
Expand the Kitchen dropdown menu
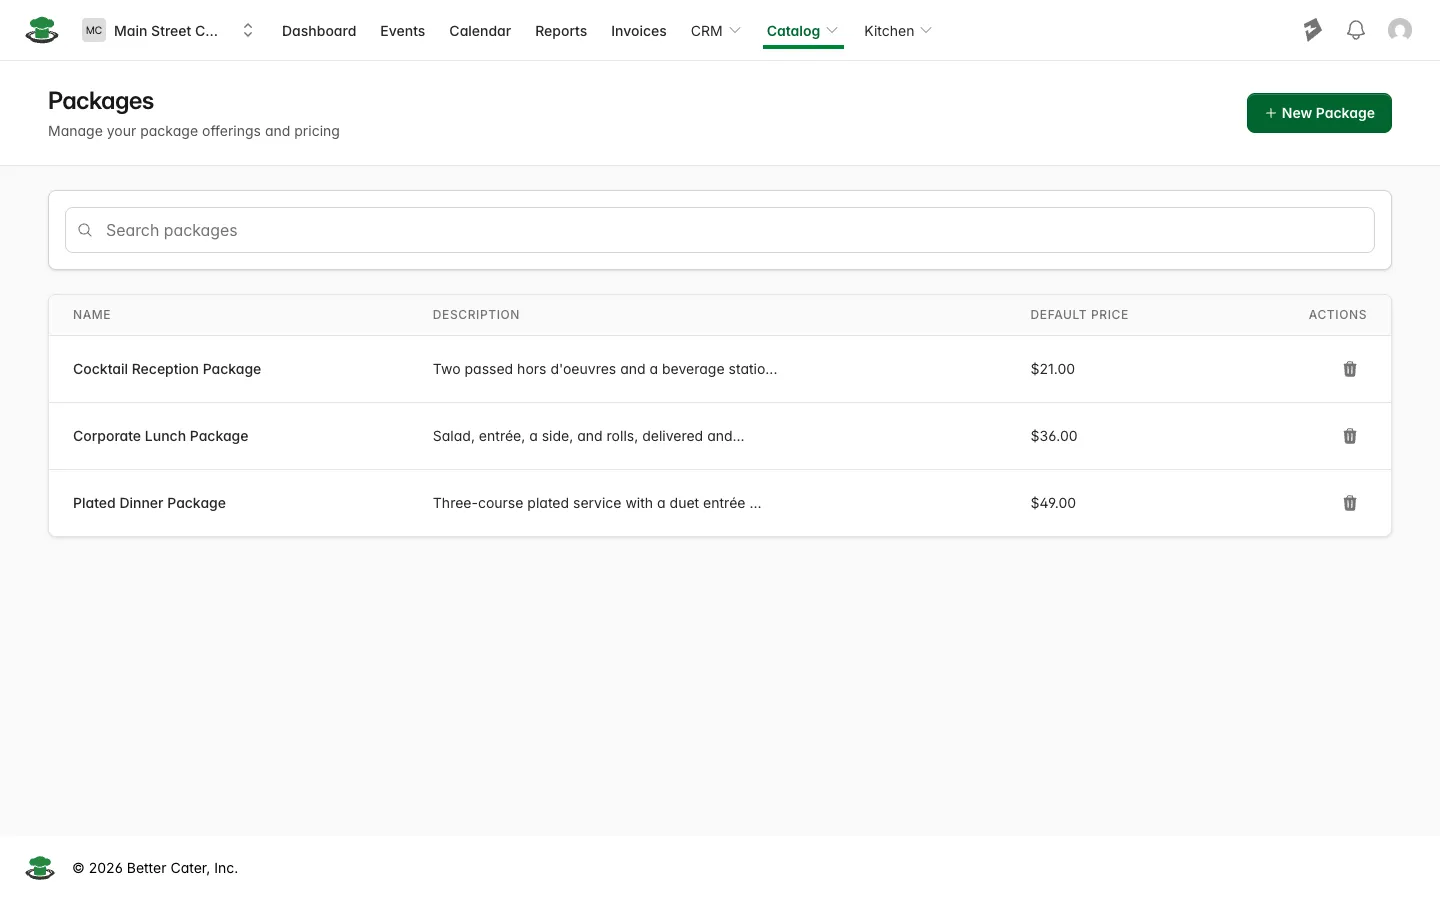click(x=898, y=31)
